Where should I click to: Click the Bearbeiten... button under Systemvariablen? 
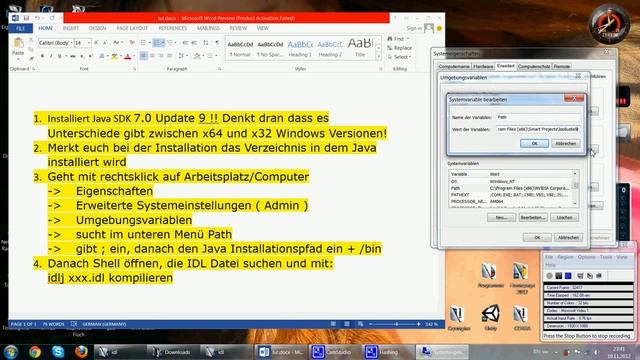pyautogui.click(x=533, y=218)
